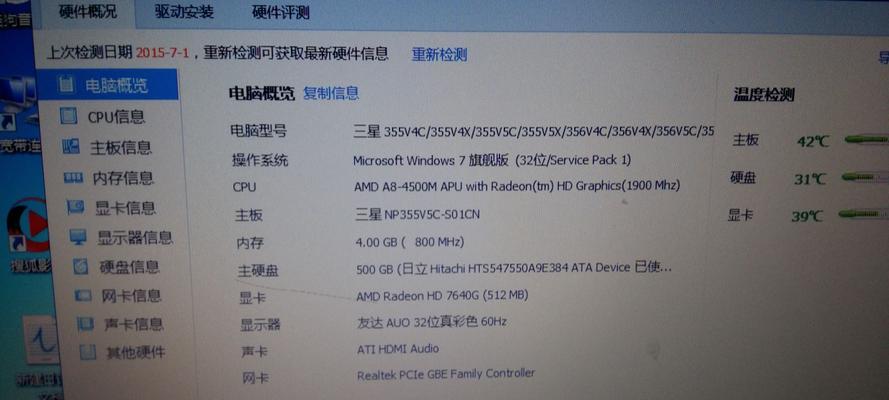Viewport: 889px width, 400px height.
Task: Click the 显卡信息 sidebar icon
Action: (x=75, y=207)
